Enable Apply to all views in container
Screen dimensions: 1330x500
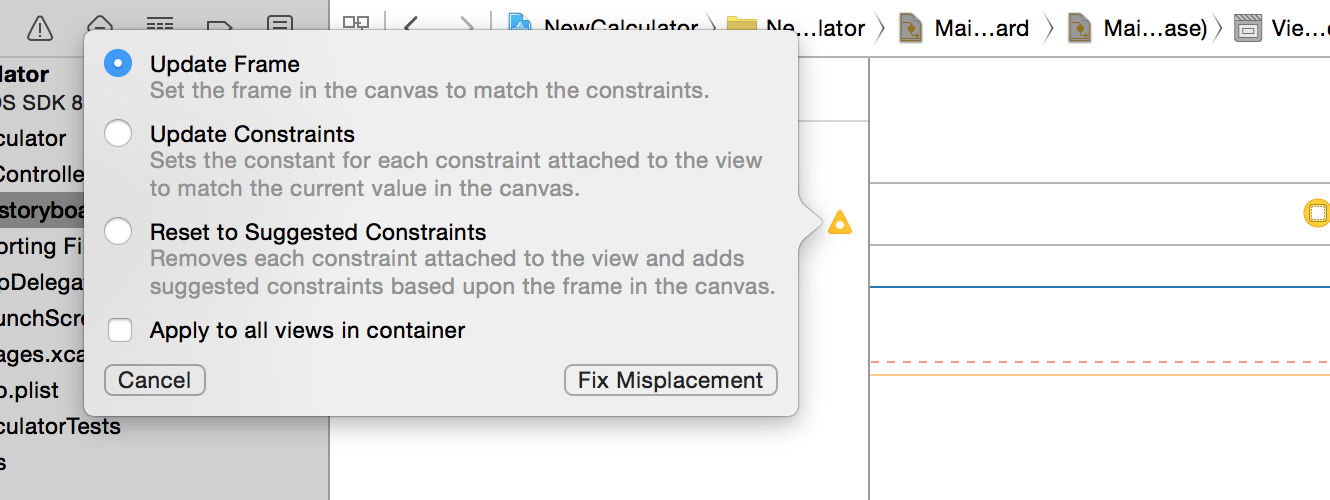coord(120,330)
